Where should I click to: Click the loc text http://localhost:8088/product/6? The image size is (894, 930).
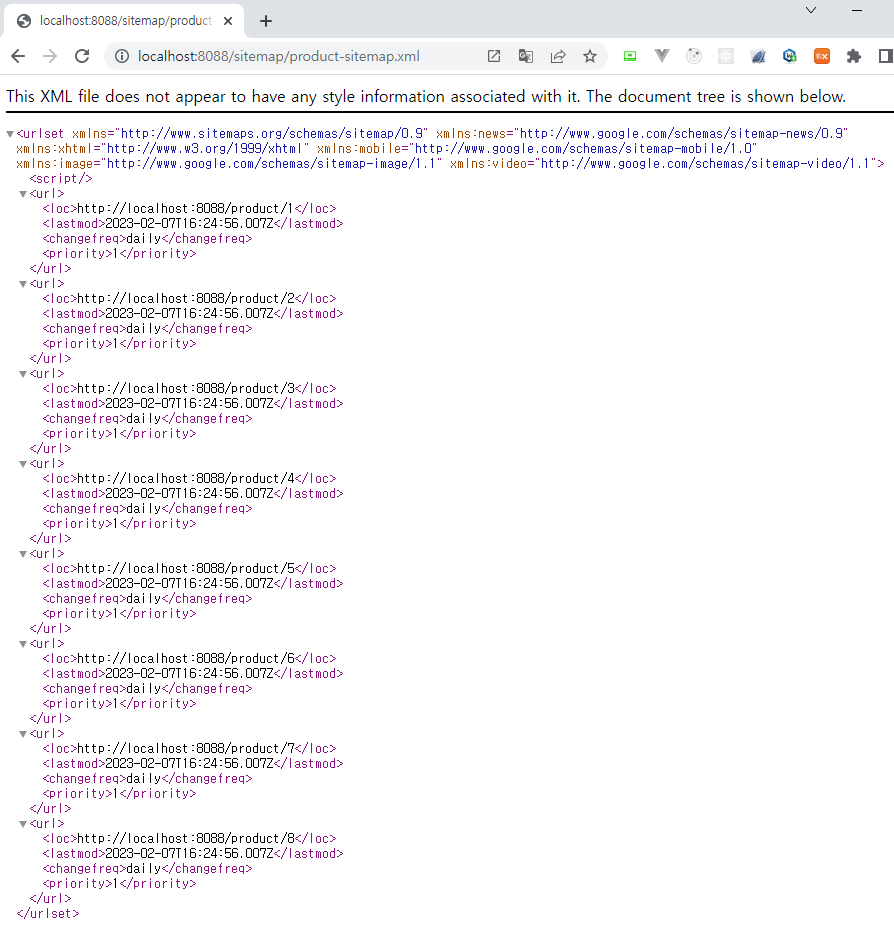pyautogui.click(x=185, y=659)
